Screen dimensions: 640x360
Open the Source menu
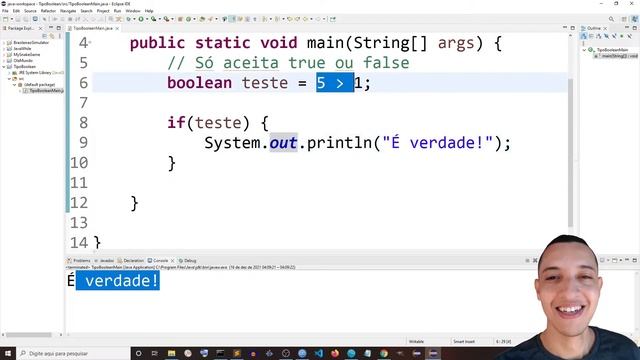click(x=30, y=11)
